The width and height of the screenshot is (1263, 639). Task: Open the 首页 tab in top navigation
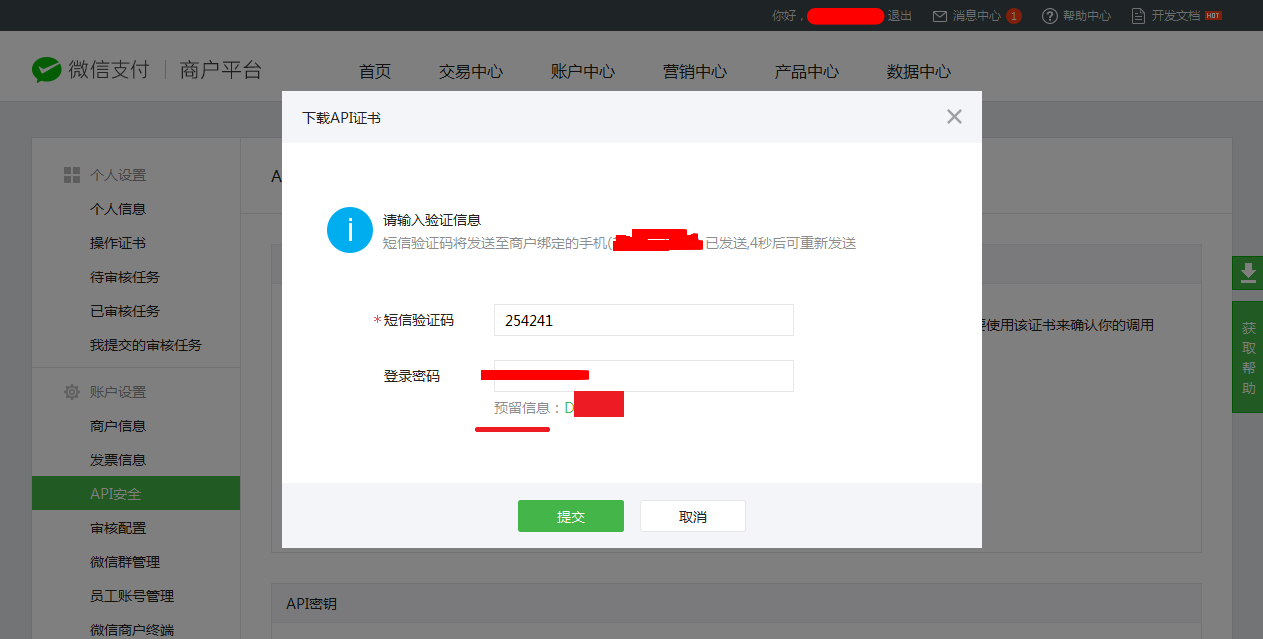pos(375,71)
